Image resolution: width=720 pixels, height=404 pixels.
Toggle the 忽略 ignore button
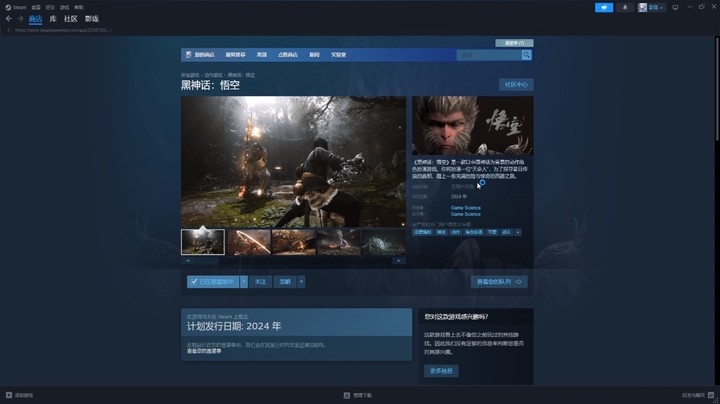tap(285, 281)
